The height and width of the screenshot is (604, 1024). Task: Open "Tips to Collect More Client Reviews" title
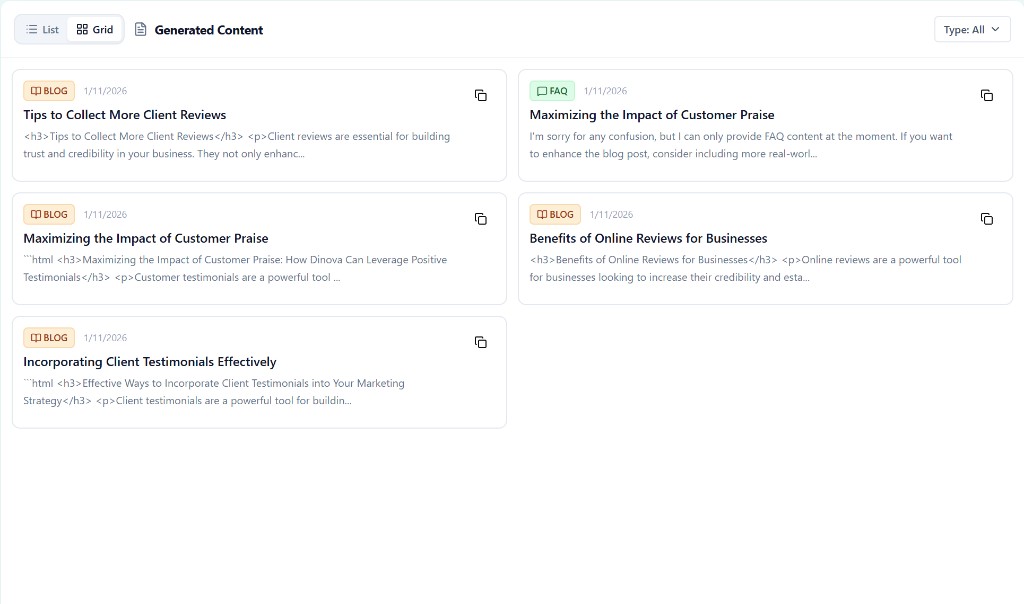pos(125,115)
